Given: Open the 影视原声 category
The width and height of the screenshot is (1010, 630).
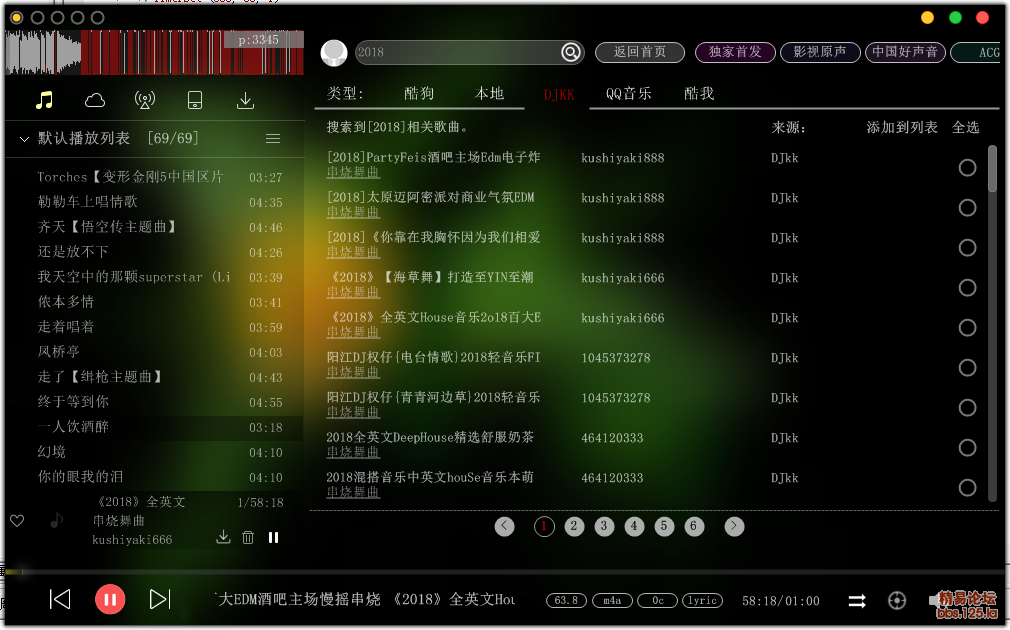Looking at the screenshot, I should 820,52.
